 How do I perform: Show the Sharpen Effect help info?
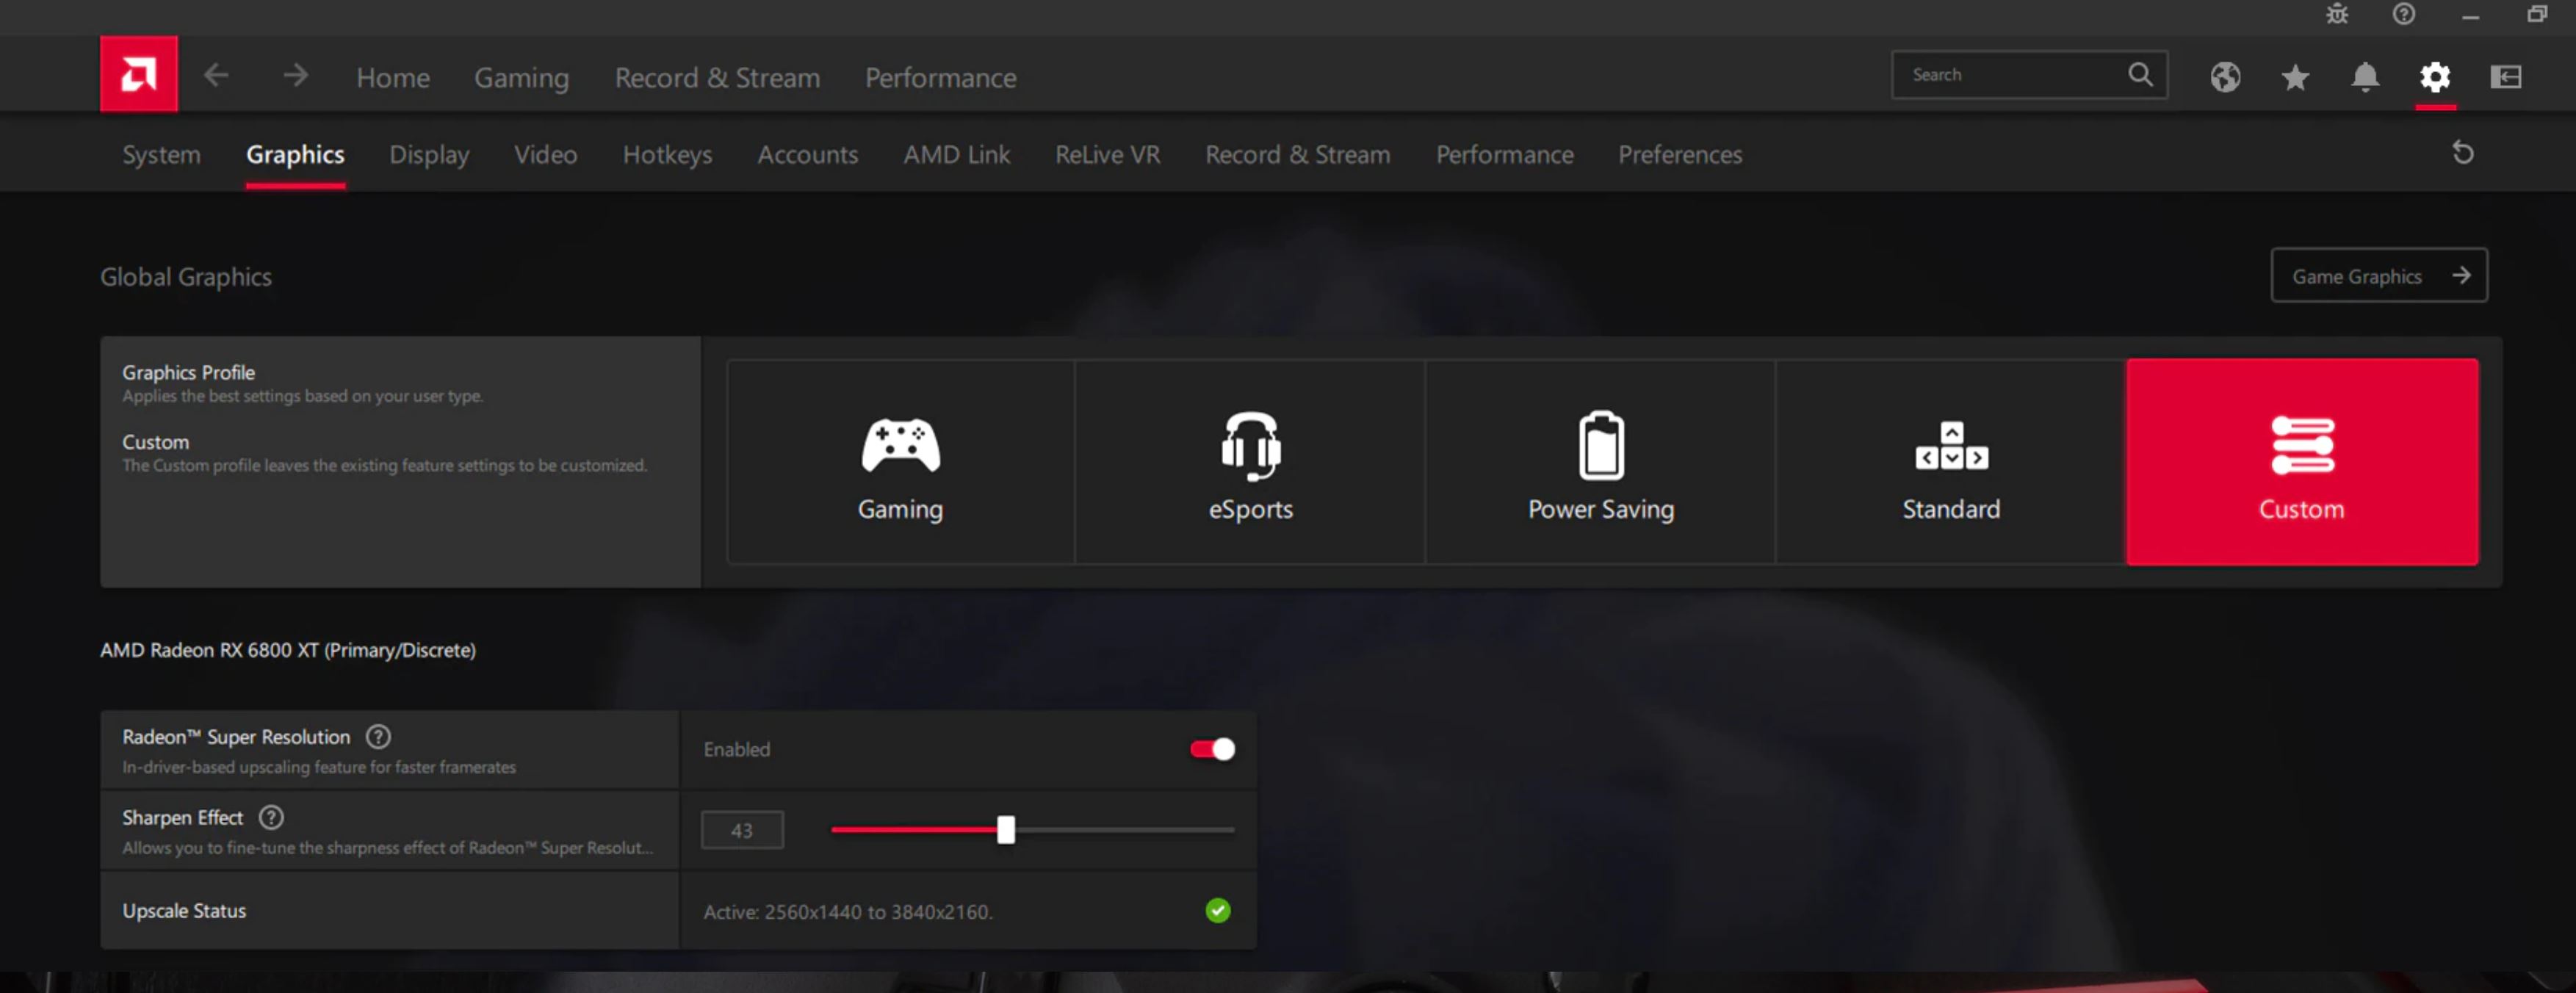[271, 817]
